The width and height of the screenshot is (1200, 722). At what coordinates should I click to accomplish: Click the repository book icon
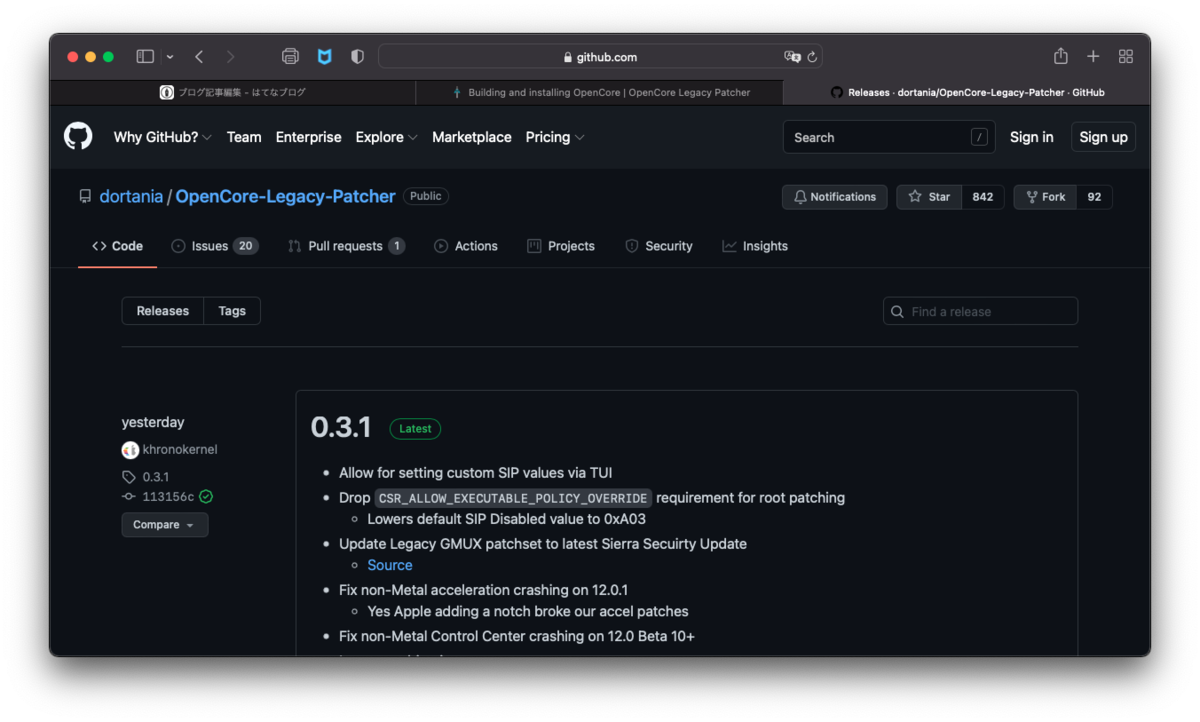(85, 196)
